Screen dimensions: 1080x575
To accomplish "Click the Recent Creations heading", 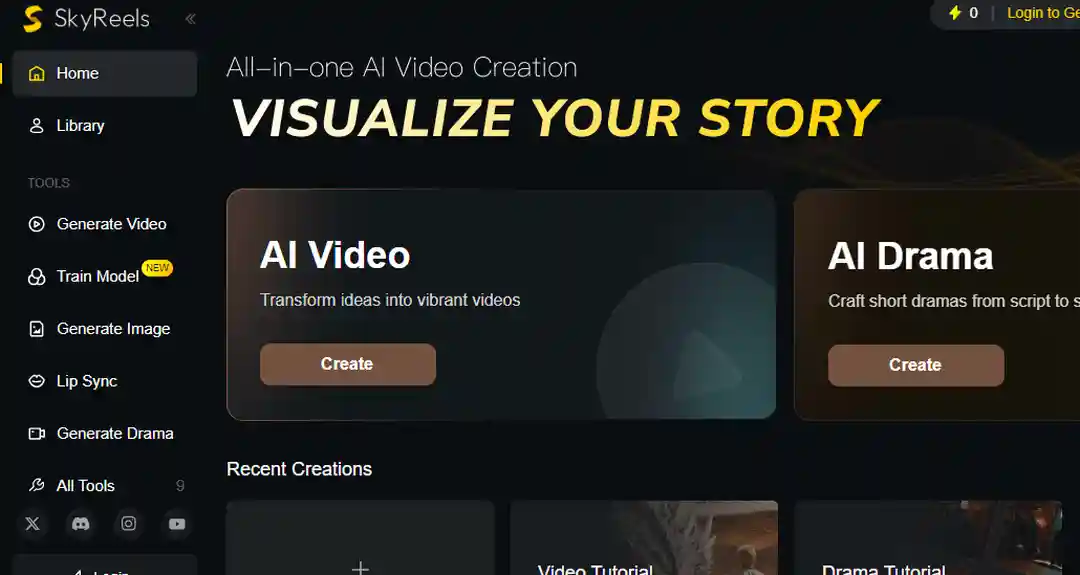I will coord(299,469).
